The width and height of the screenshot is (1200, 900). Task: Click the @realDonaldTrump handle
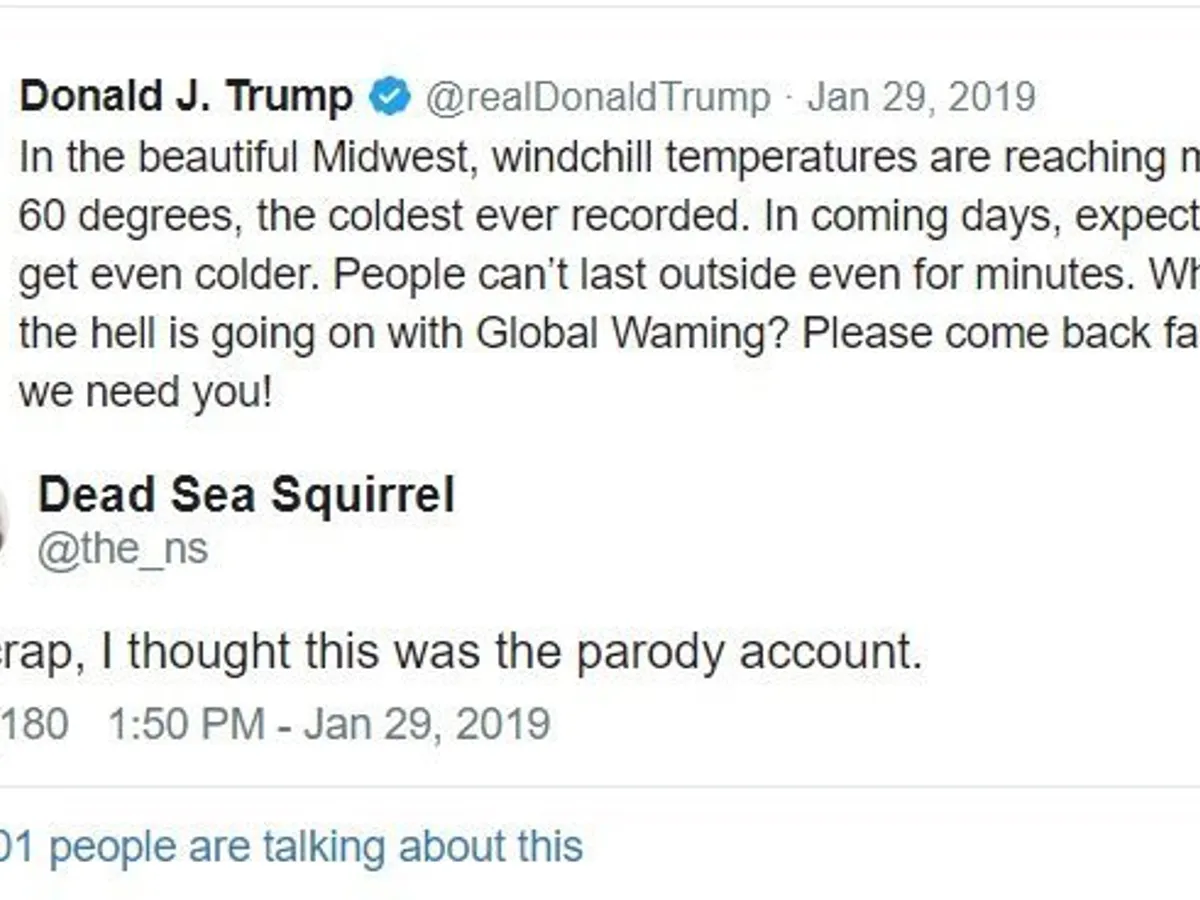point(598,97)
